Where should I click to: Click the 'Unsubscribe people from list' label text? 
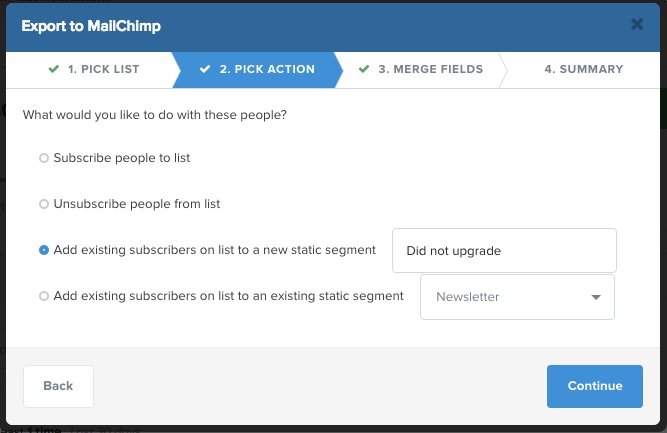pos(137,204)
